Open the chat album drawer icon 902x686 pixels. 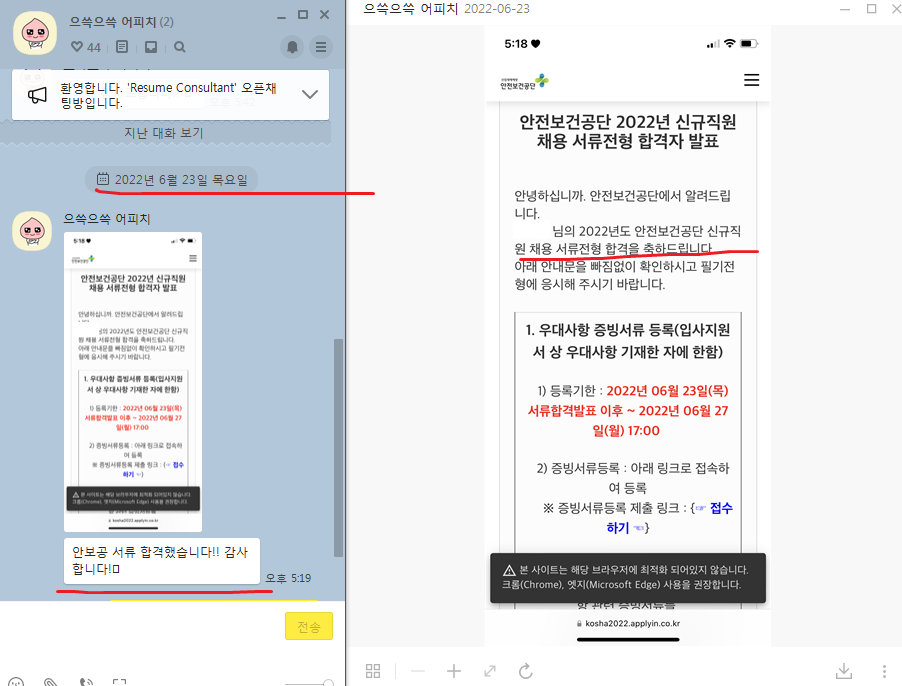[x=151, y=47]
